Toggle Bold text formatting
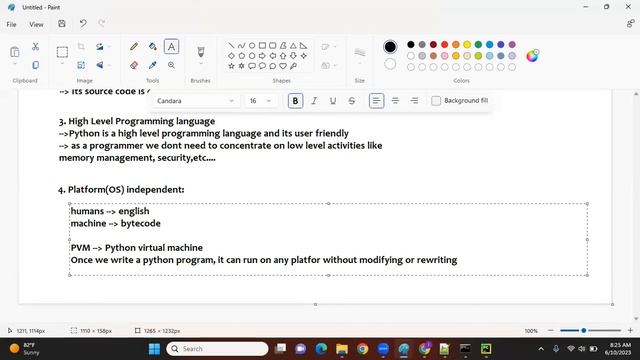The image size is (640, 360). 295,101
